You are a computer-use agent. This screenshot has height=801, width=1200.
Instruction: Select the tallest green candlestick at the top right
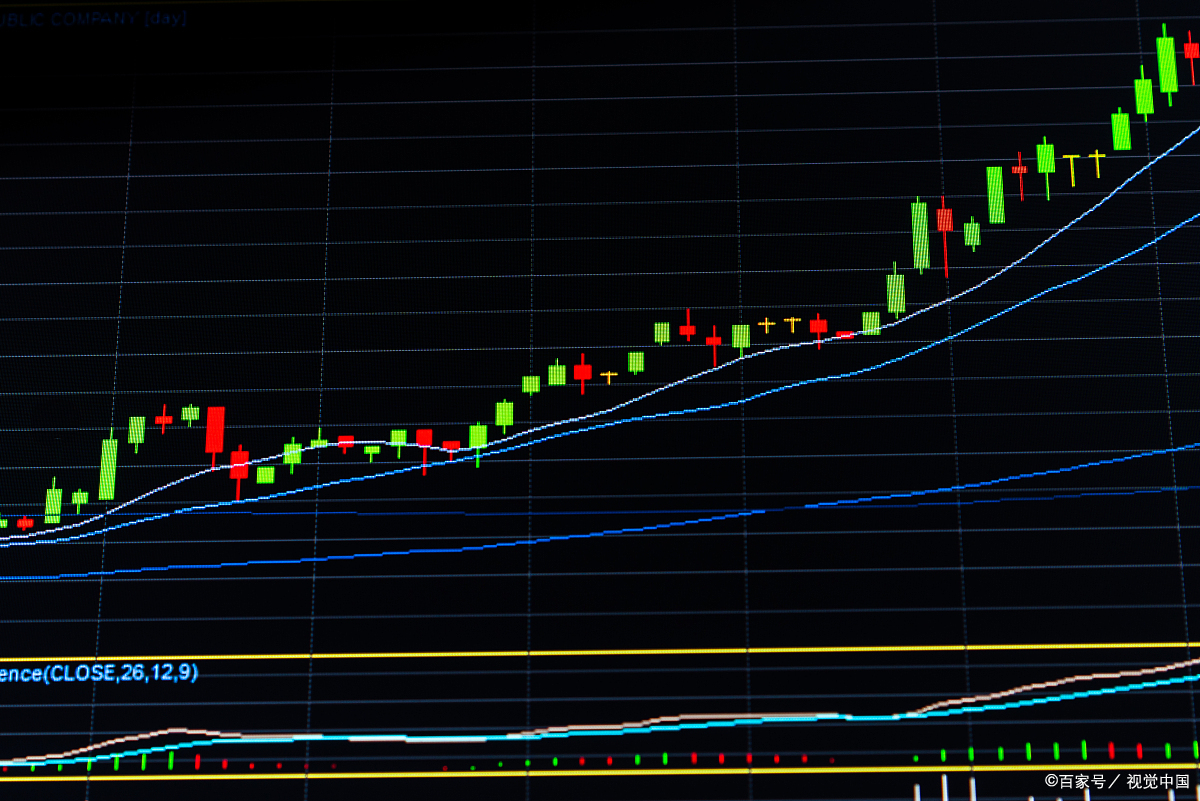(1166, 65)
